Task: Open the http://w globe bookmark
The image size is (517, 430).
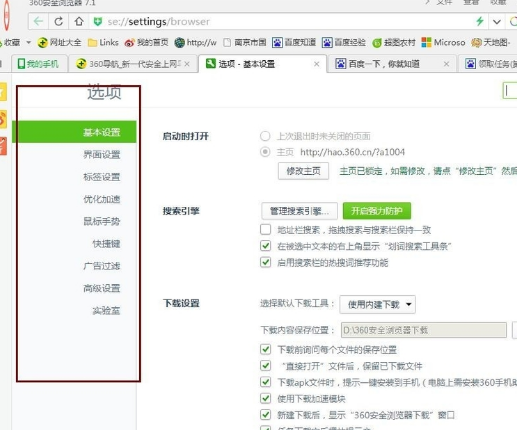Action: pyautogui.click(x=196, y=43)
